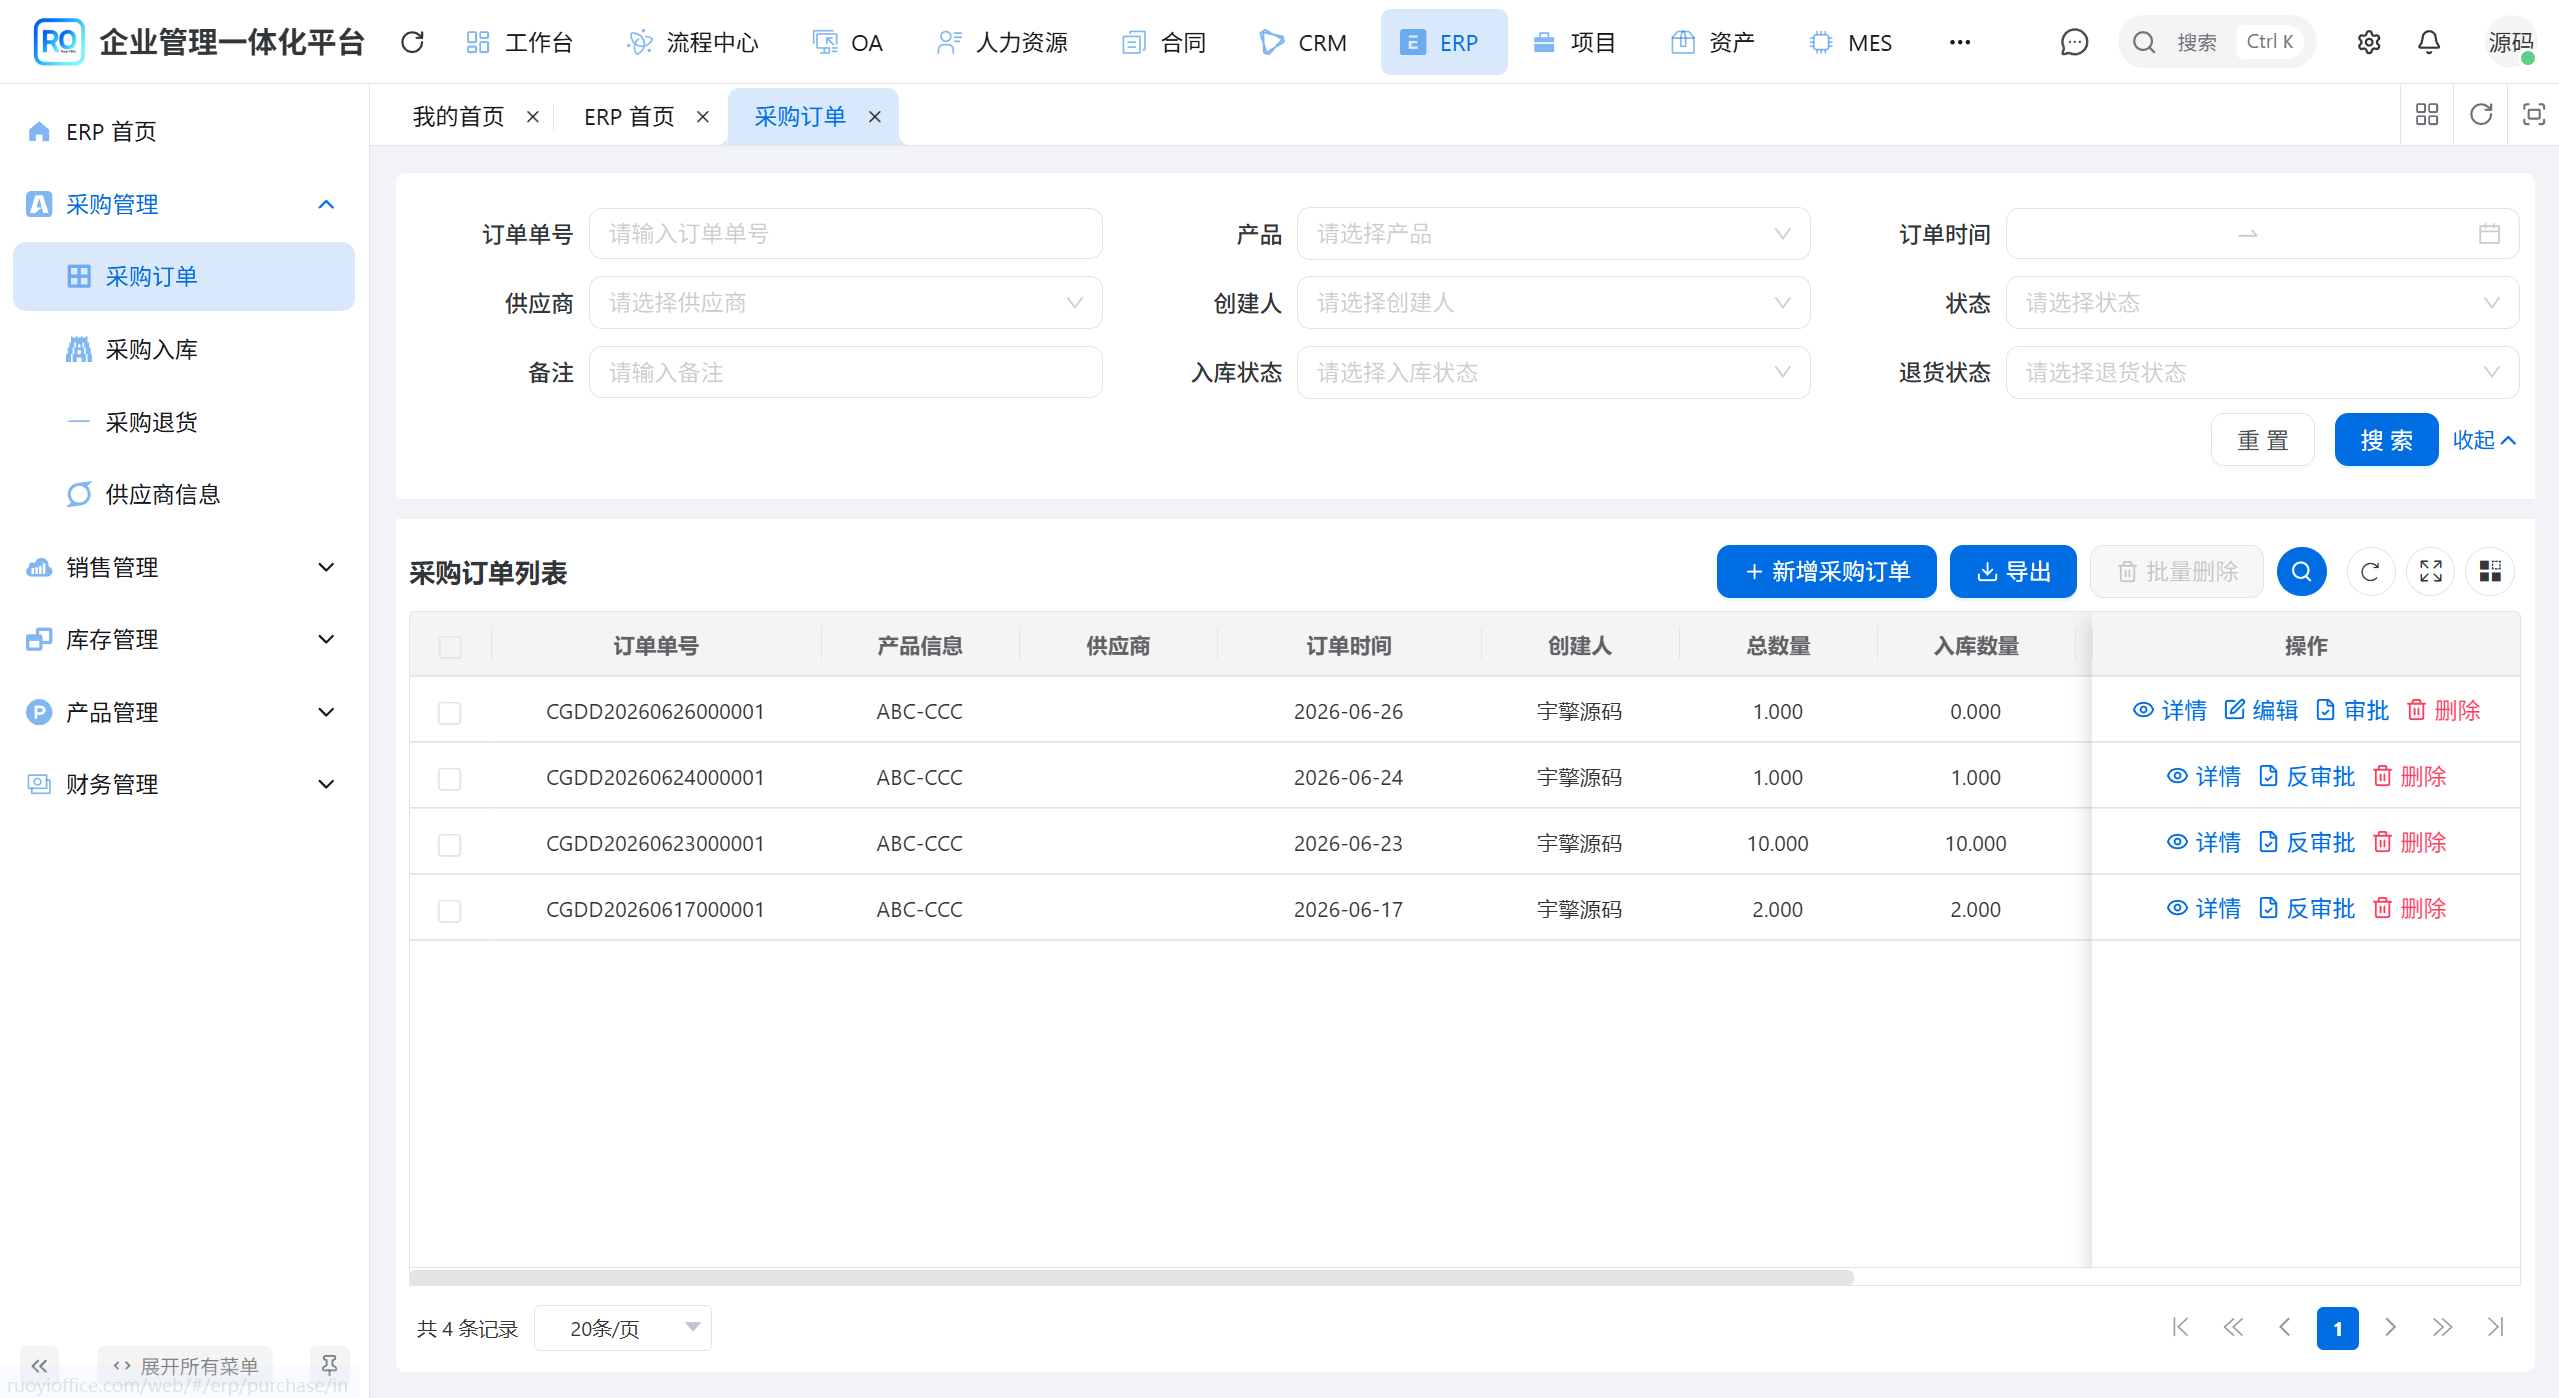Image resolution: width=2559 pixels, height=1398 pixels.
Task: Open the more modules ellipsis menu
Action: tap(1959, 42)
